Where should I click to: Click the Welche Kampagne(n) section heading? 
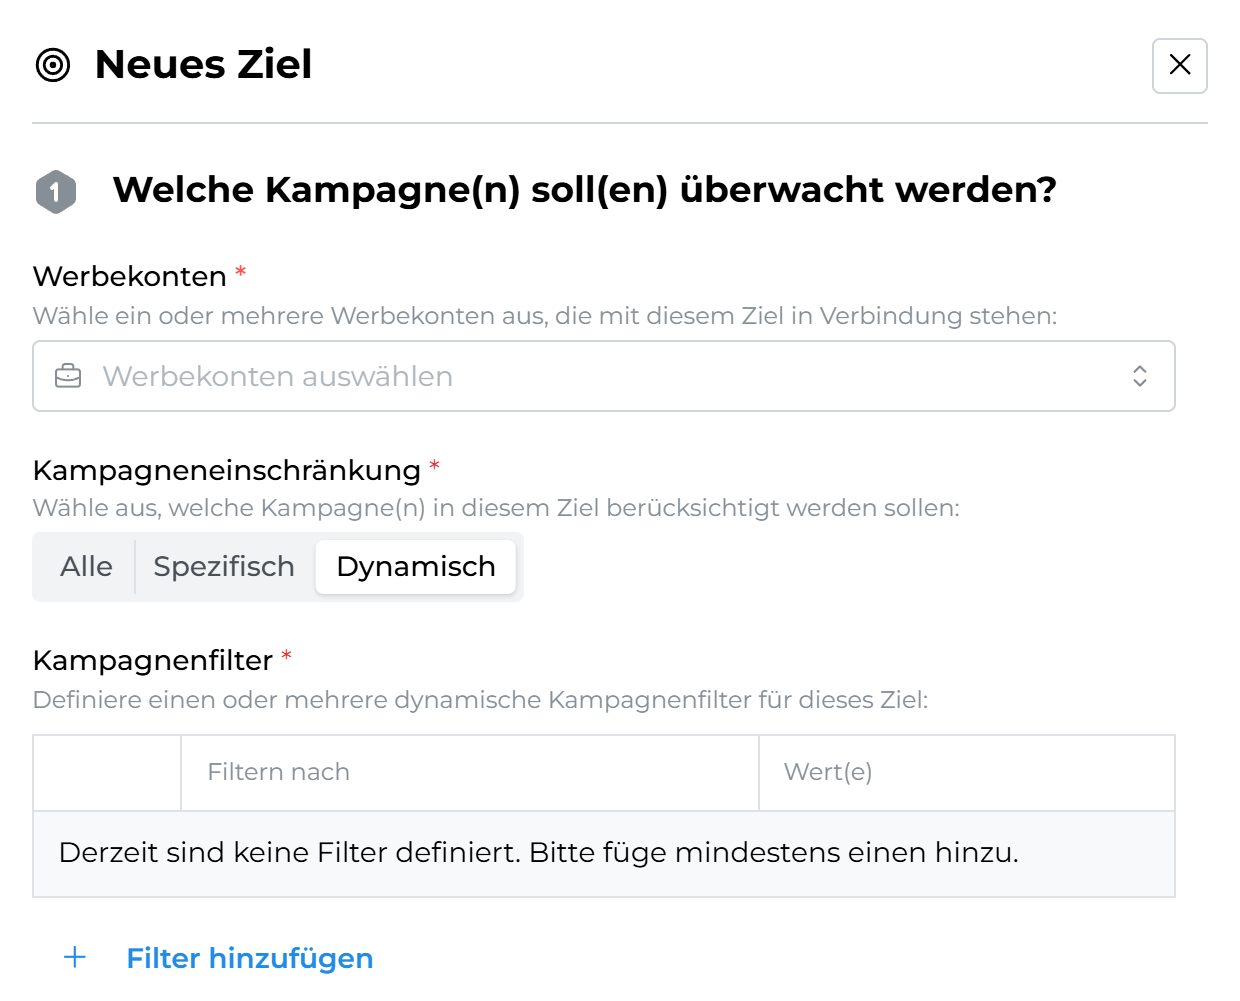pos(584,190)
